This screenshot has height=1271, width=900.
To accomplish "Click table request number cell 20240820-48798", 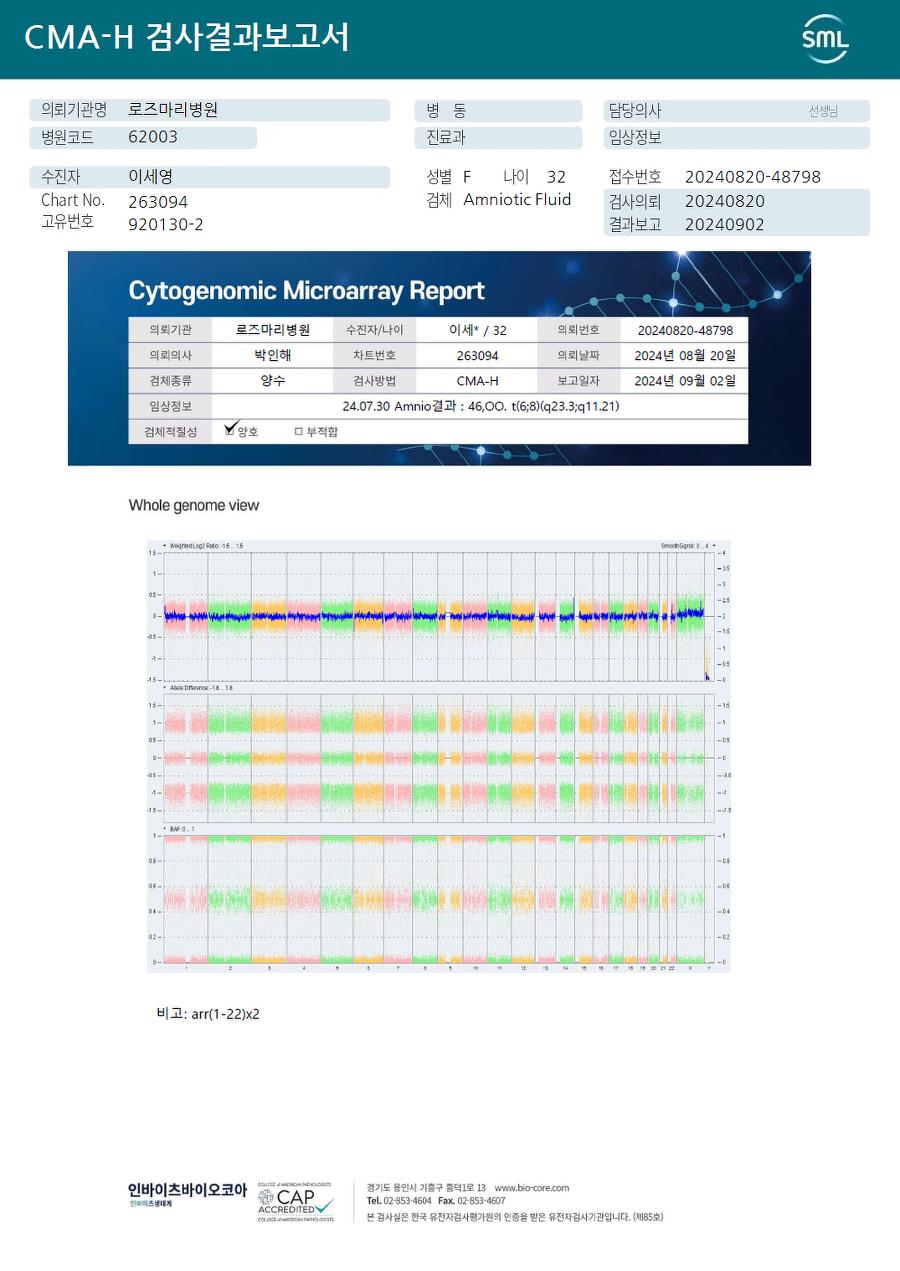I will pyautogui.click(x=685, y=330).
